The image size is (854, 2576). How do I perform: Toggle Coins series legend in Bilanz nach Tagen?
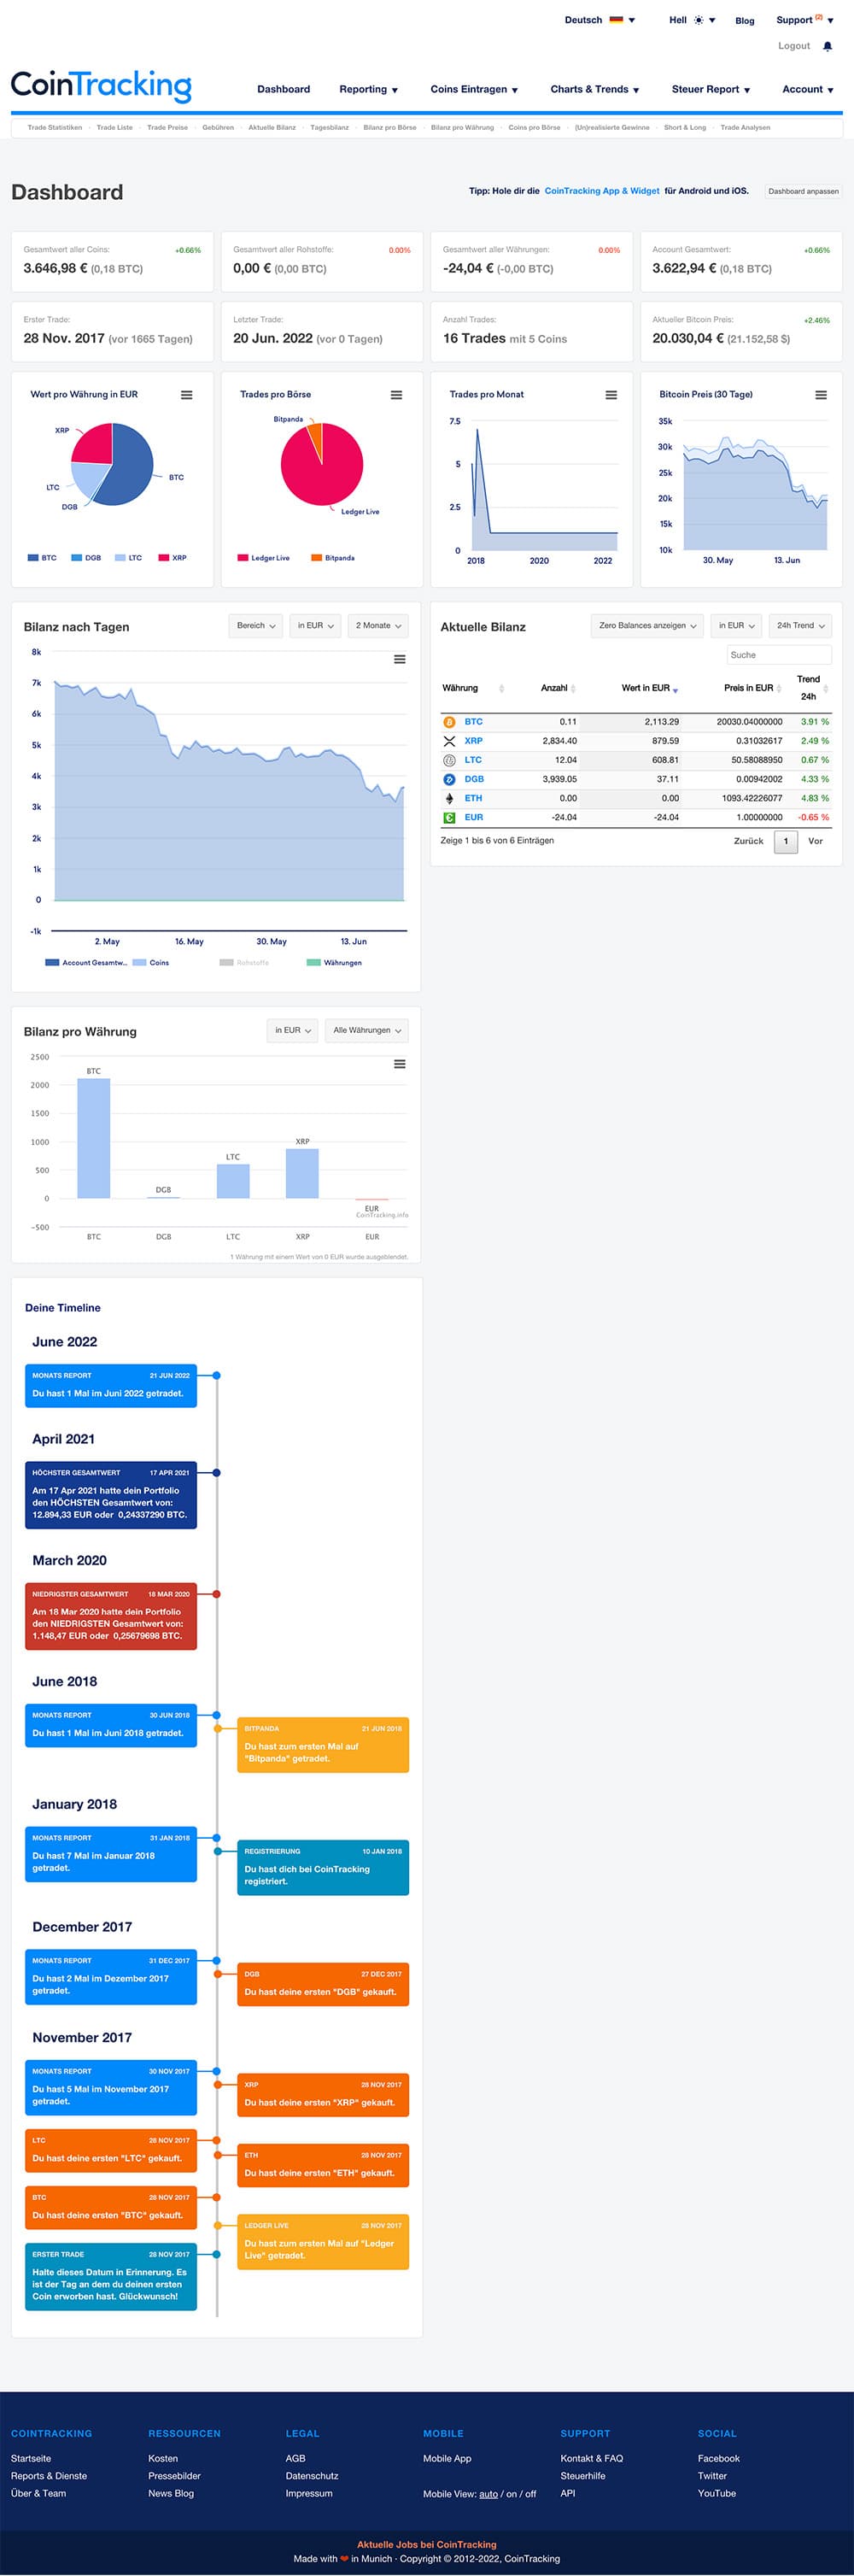coord(151,963)
